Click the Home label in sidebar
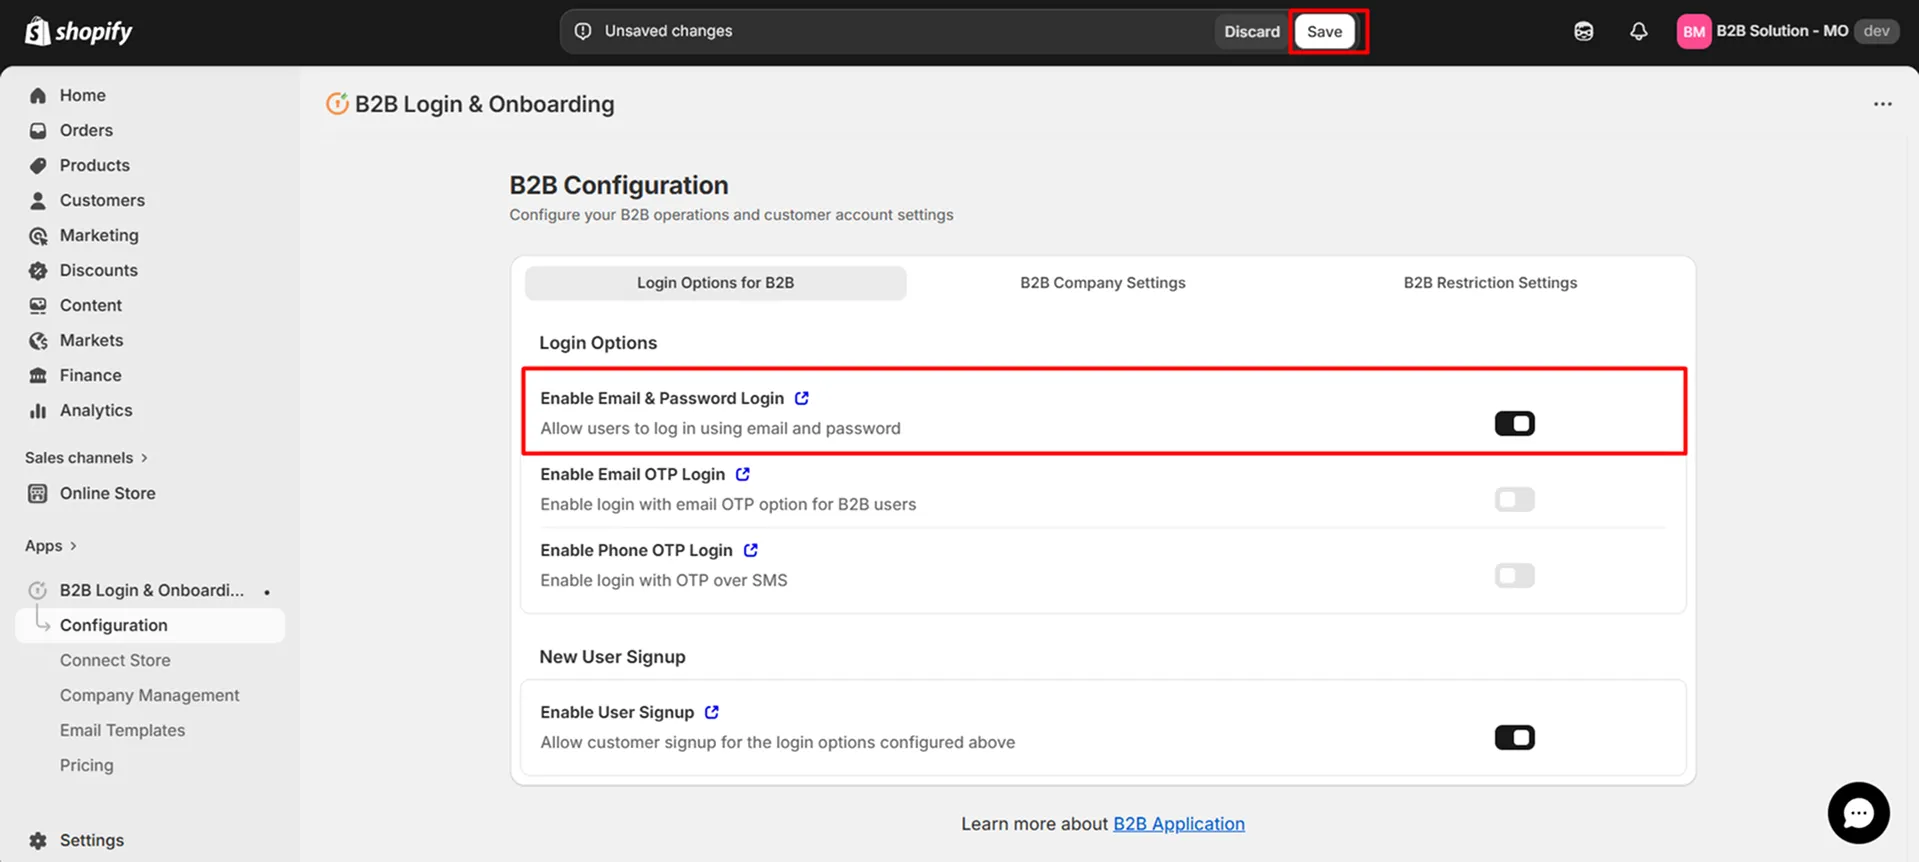 point(82,95)
